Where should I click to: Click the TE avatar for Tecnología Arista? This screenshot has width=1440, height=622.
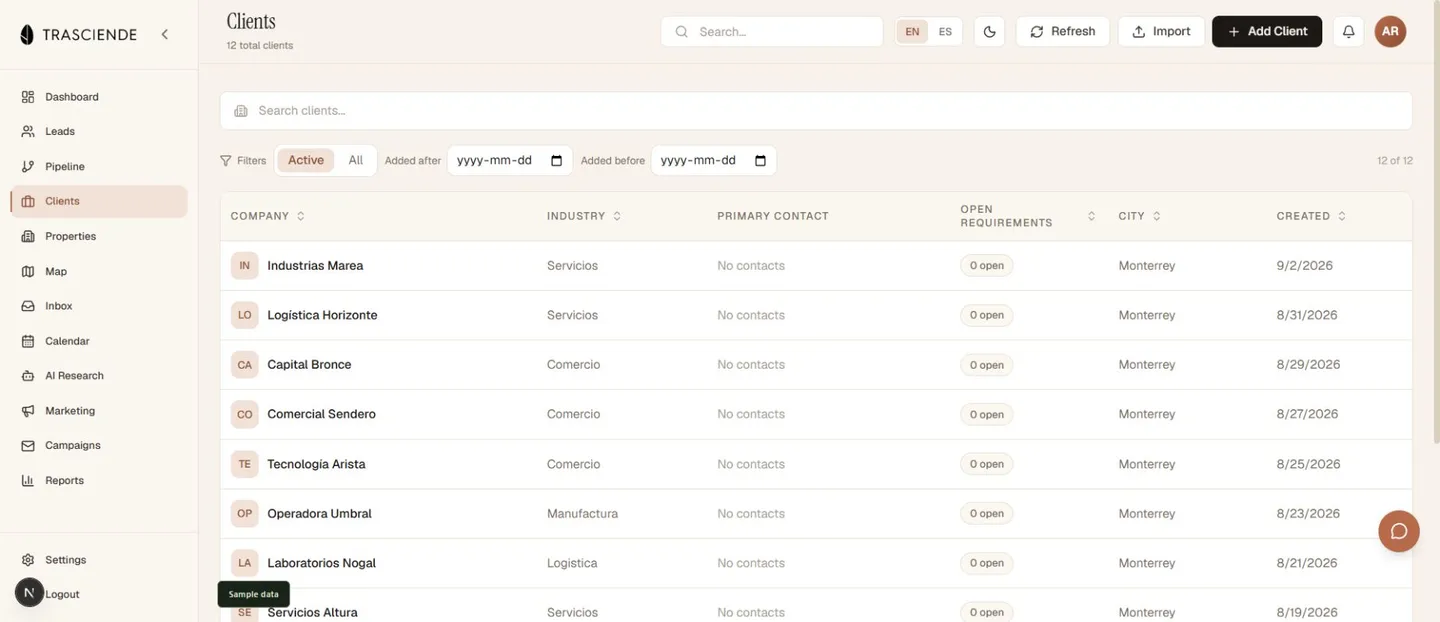pos(244,464)
